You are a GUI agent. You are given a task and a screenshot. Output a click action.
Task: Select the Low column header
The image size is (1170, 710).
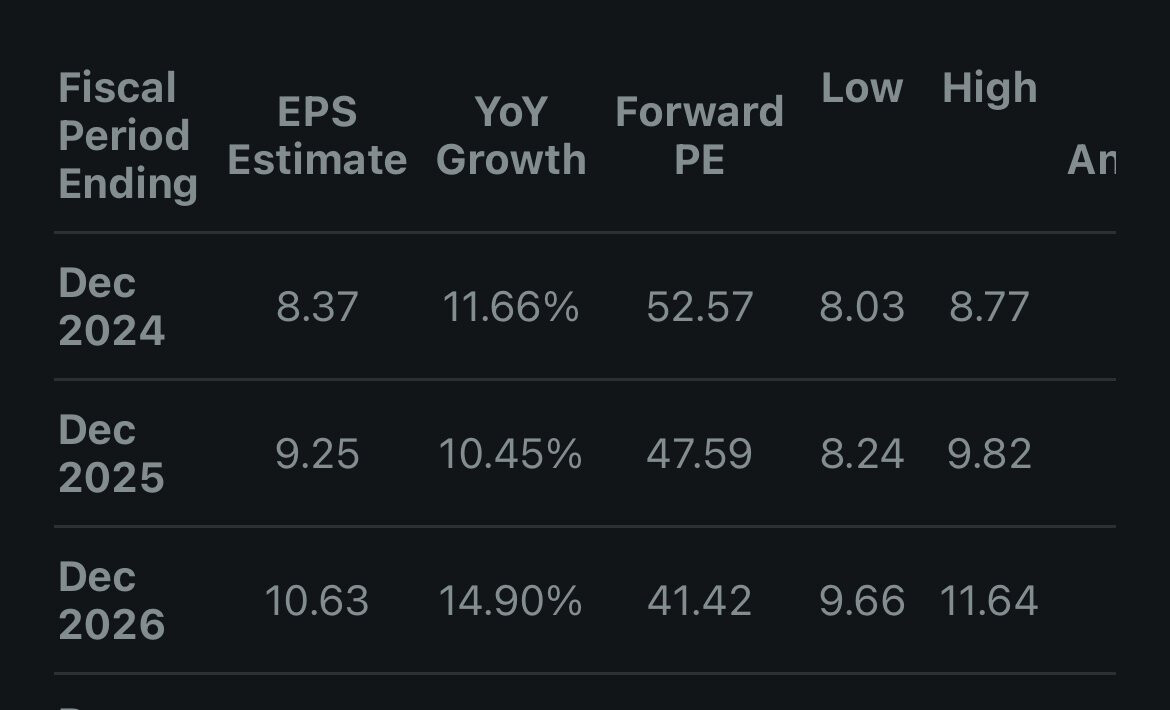click(x=862, y=89)
